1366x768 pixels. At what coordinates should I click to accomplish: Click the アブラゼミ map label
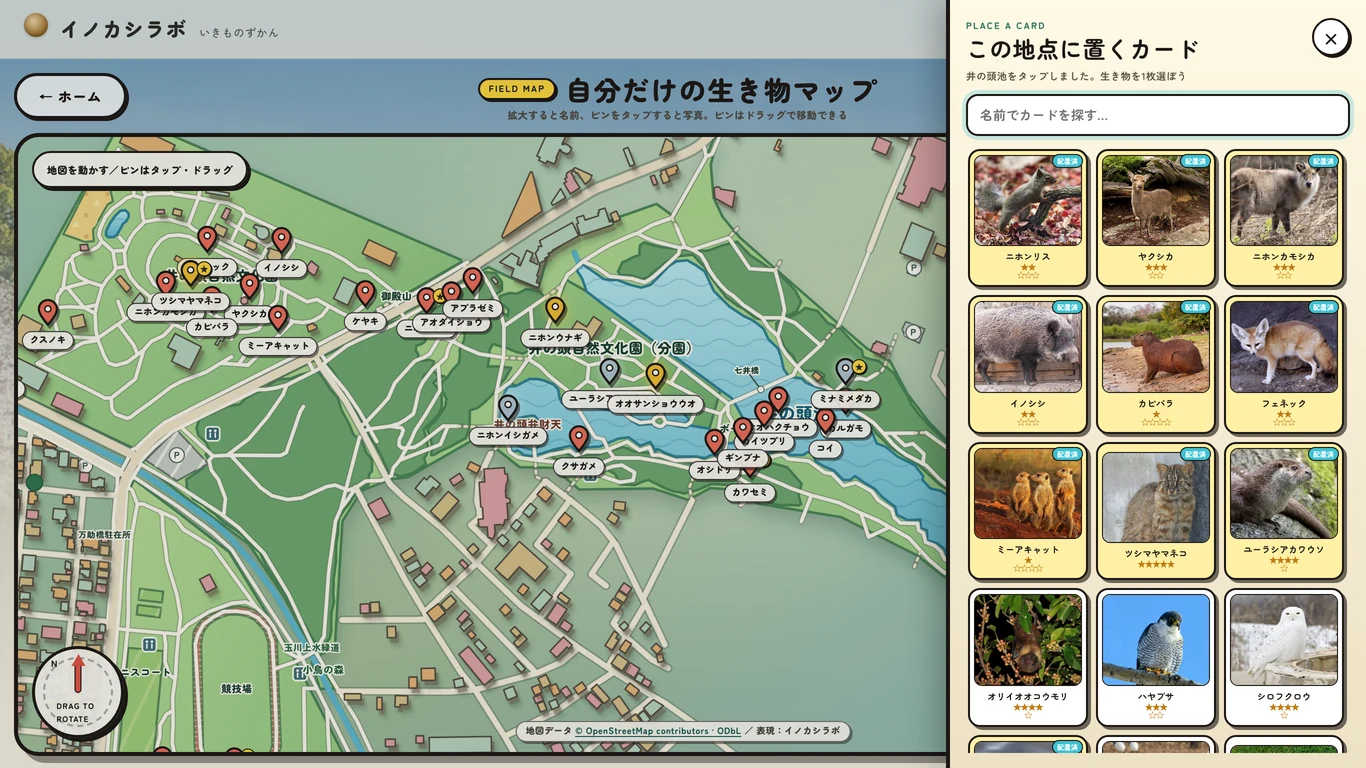click(x=472, y=308)
